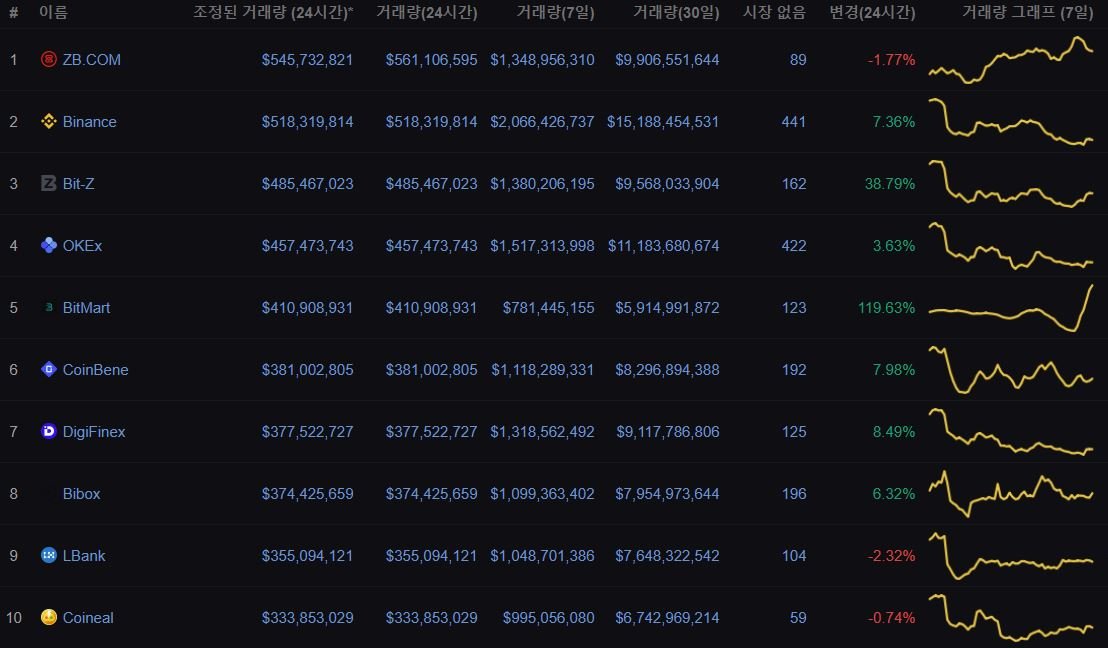1108x648 pixels.
Task: Click Binance 7-day volume $2,066,426,737
Action: (542, 122)
